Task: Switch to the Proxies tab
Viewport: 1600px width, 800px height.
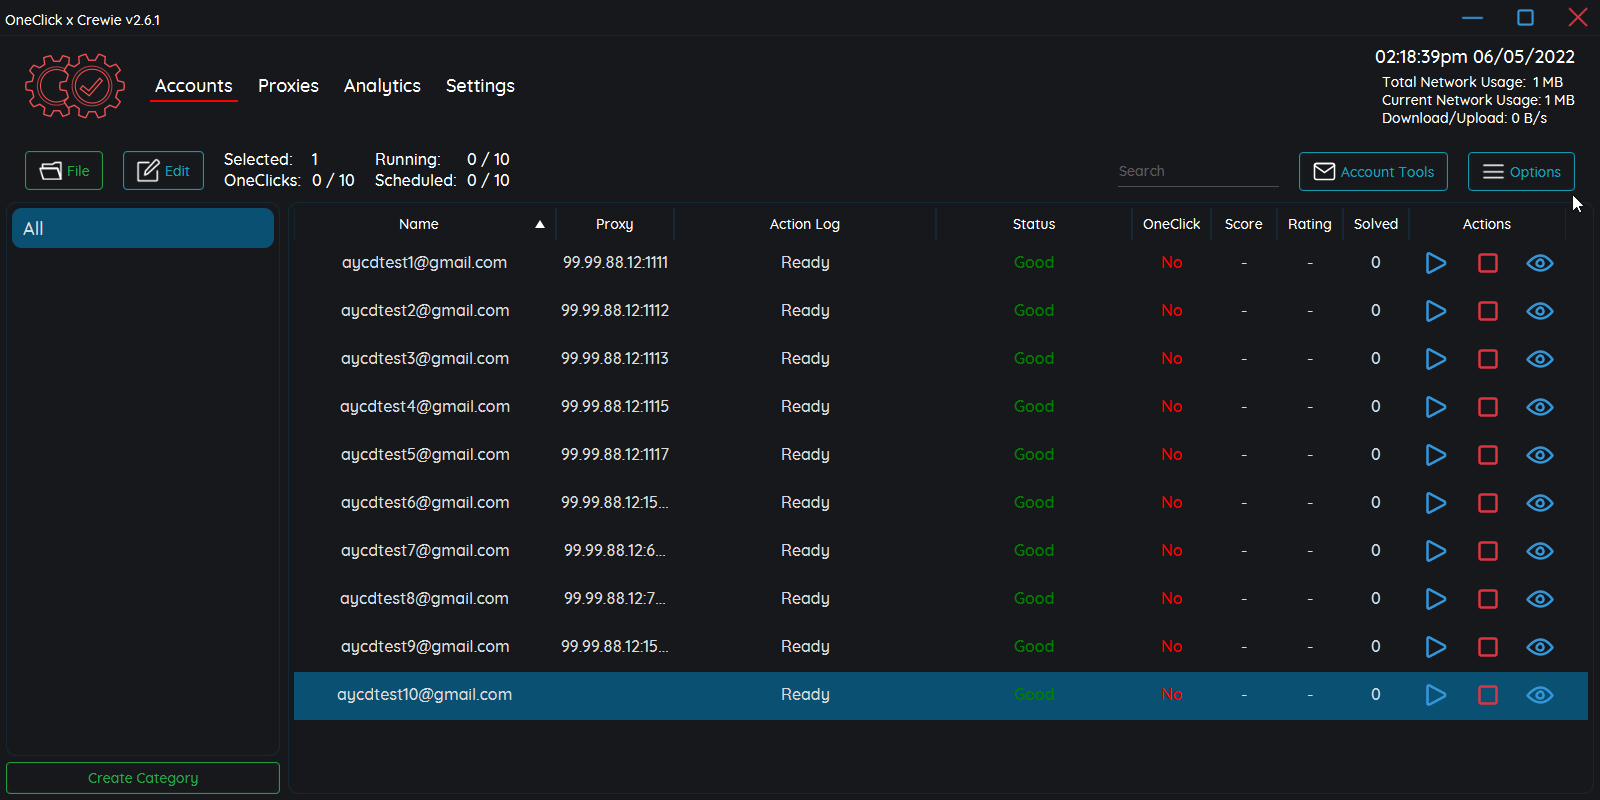Action: [288, 86]
